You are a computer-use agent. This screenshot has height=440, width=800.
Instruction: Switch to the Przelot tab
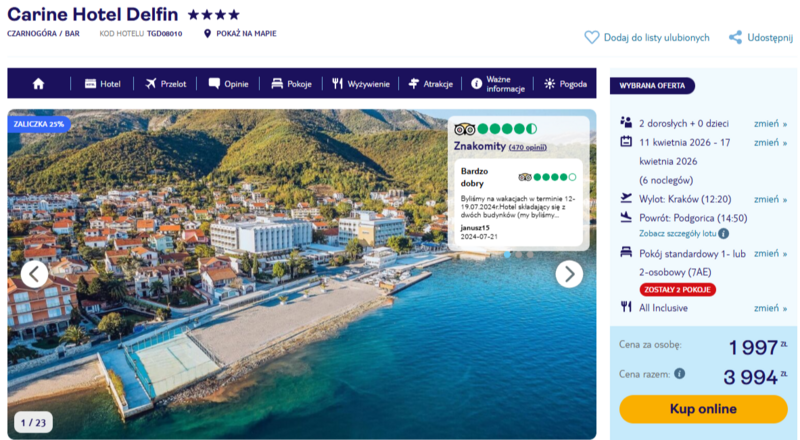click(166, 84)
